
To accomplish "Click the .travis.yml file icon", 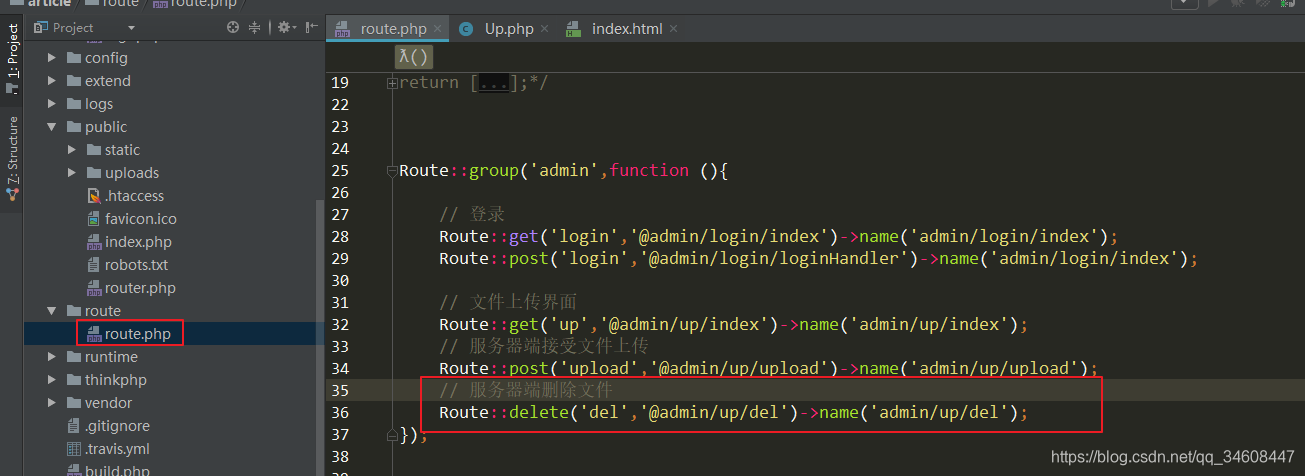I will pyautogui.click(x=74, y=449).
